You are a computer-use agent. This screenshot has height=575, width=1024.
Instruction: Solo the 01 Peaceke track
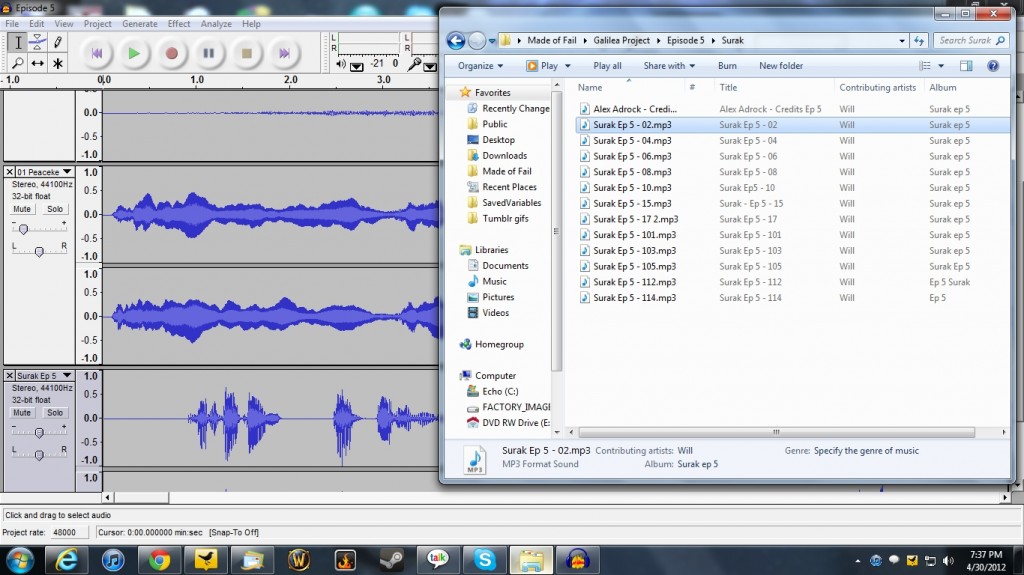click(55, 209)
